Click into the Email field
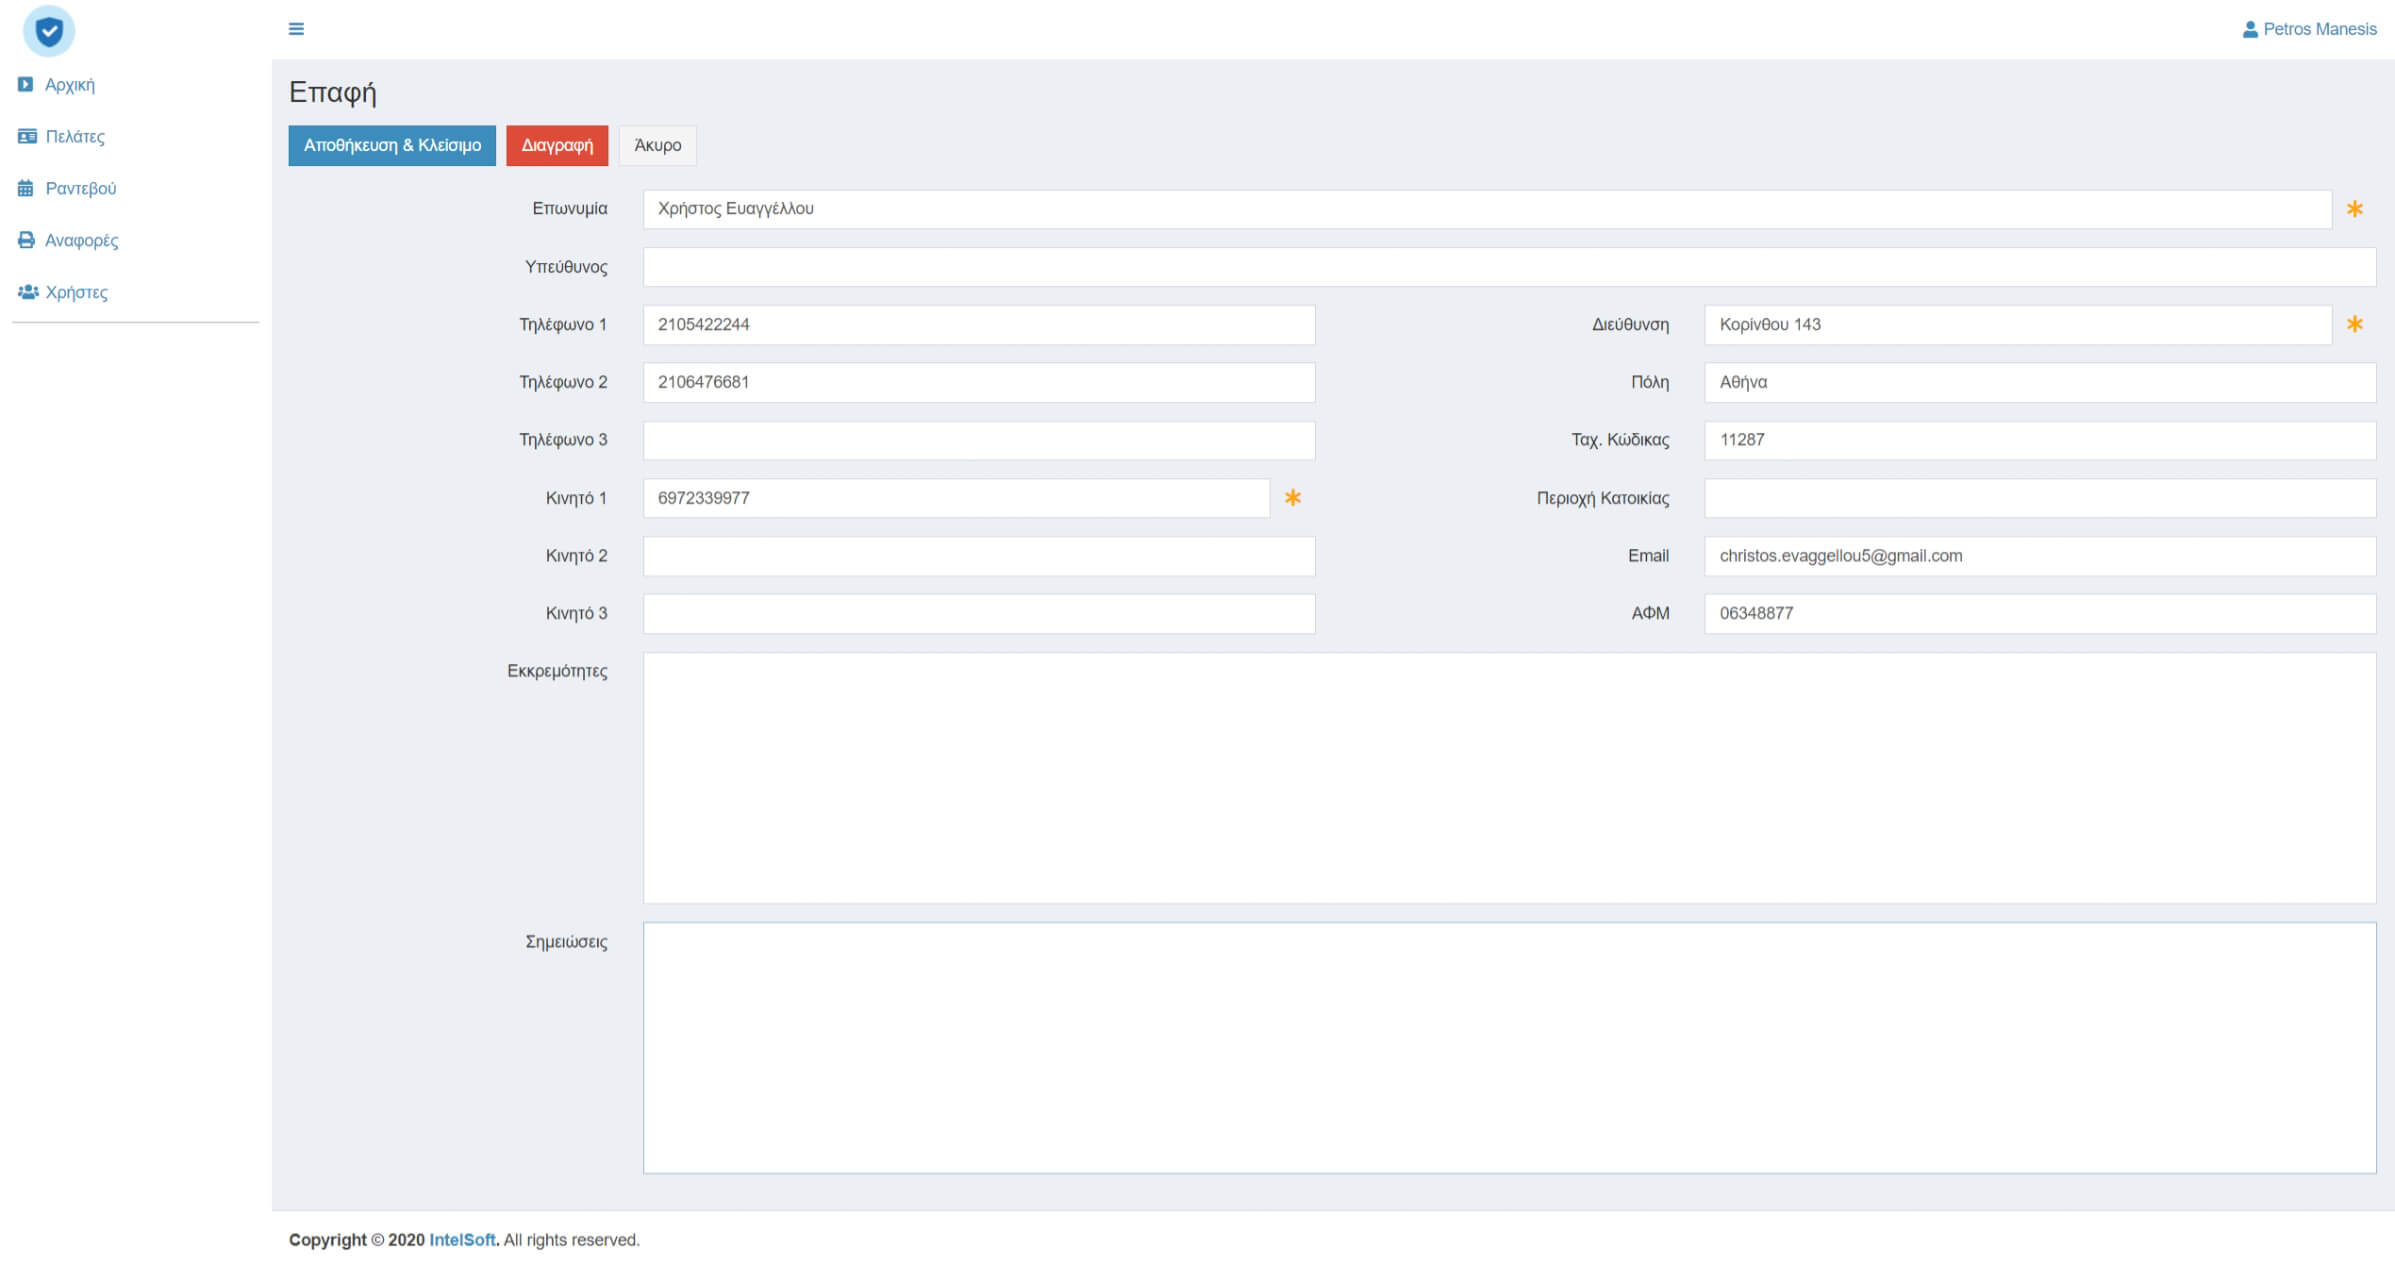This screenshot has height=1269, width=2395. (x=2039, y=556)
